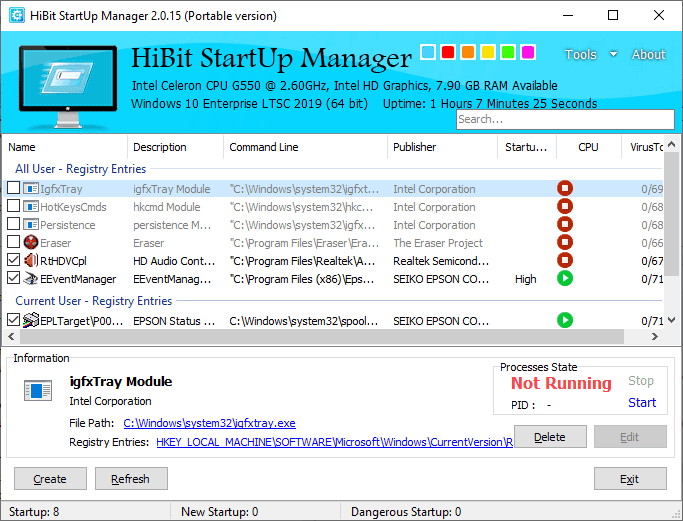This screenshot has width=683, height=521.
Task: Select the orange color theme
Action: pos(468,52)
